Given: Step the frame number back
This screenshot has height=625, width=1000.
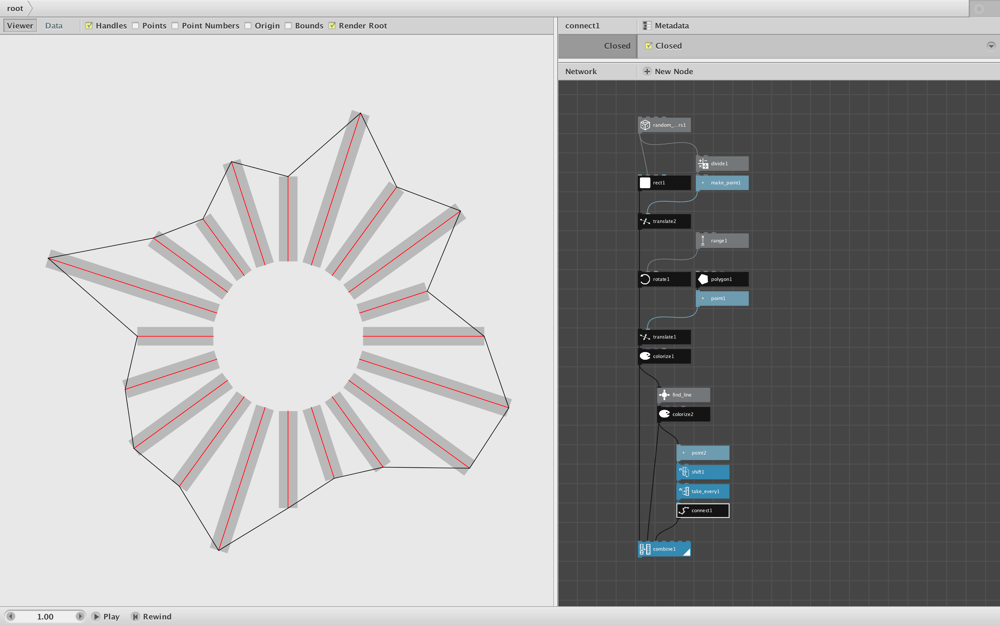Looking at the screenshot, I should click(x=10, y=617).
